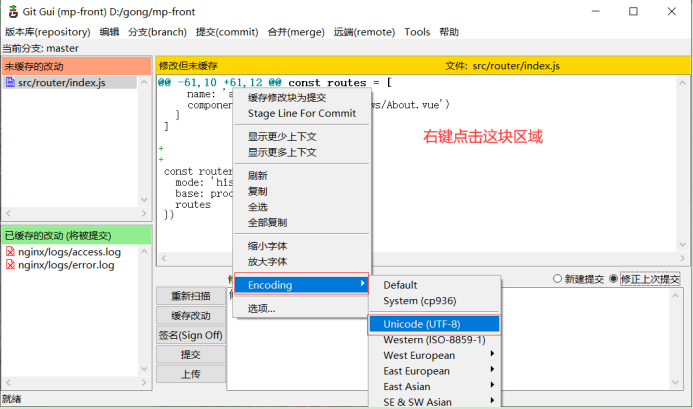Open the 分支(branch) menu
This screenshot has width=693, height=409.
click(157, 32)
